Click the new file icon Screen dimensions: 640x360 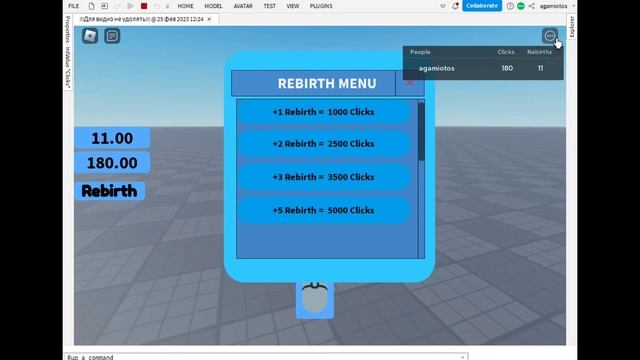click(x=91, y=6)
